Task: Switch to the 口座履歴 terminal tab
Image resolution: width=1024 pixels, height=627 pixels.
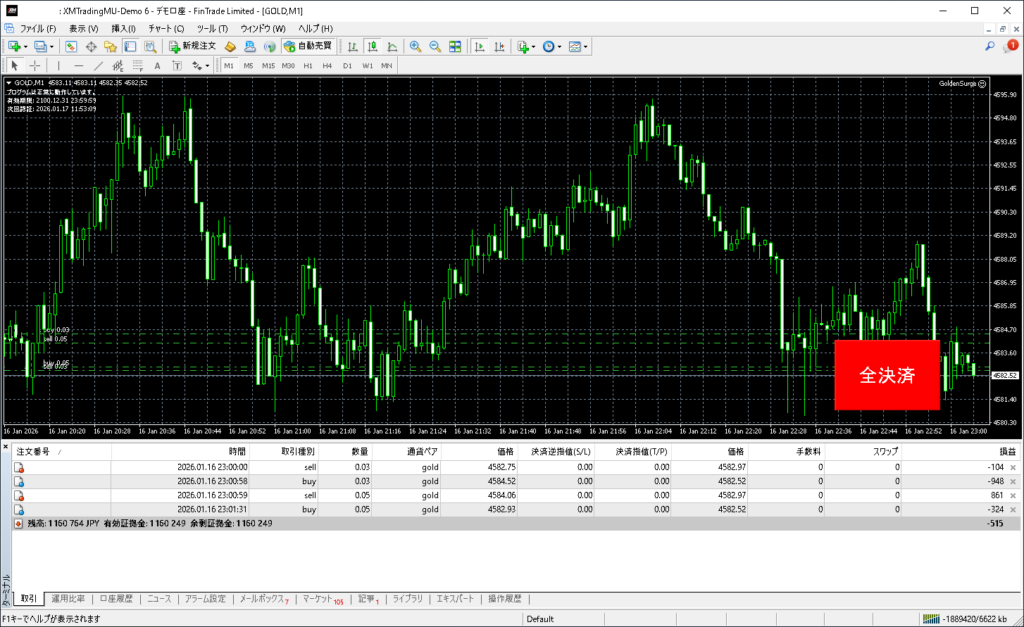Action: point(117,599)
